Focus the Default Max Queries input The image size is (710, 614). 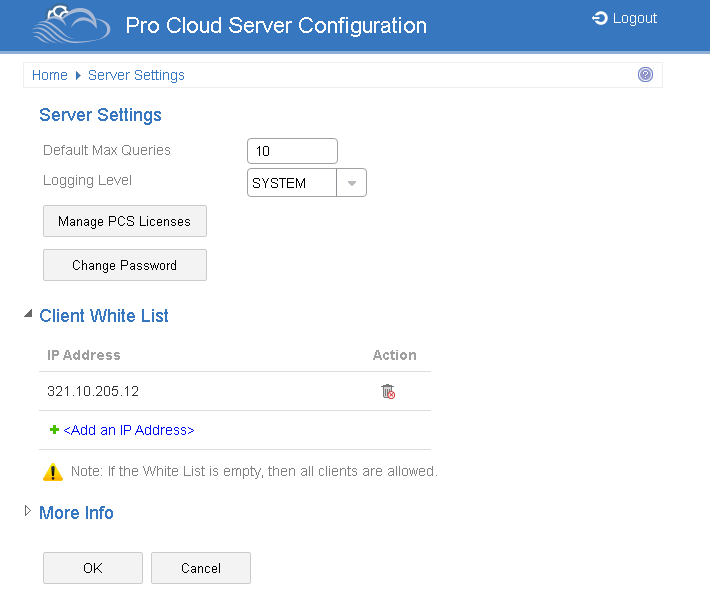coord(293,151)
